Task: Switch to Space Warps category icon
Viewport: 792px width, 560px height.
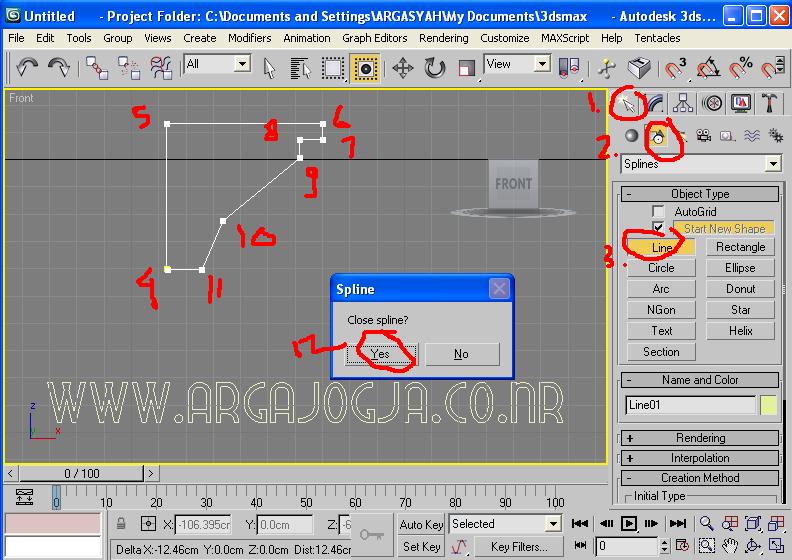Action: pos(752,135)
